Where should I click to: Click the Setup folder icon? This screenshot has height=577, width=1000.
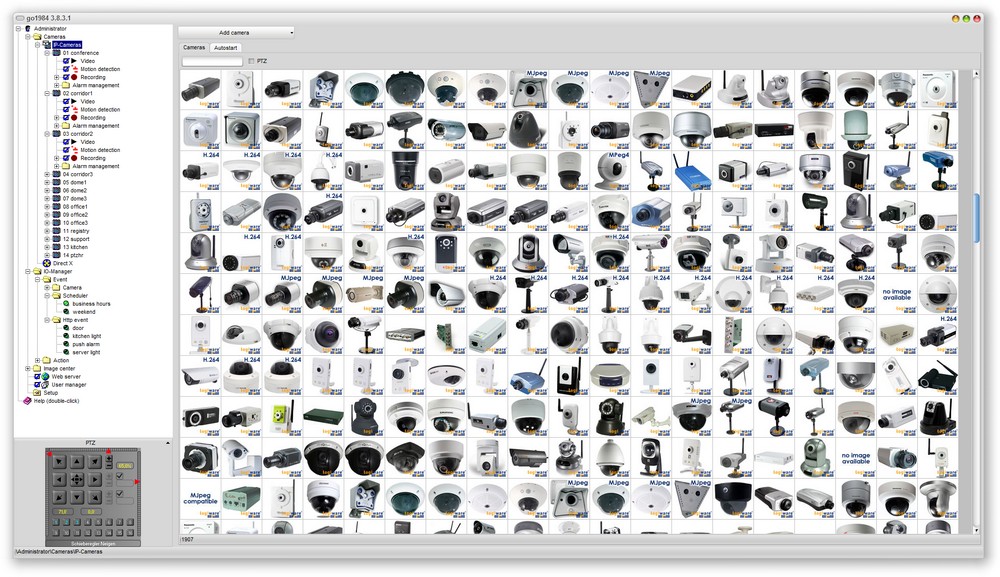click(x=37, y=393)
